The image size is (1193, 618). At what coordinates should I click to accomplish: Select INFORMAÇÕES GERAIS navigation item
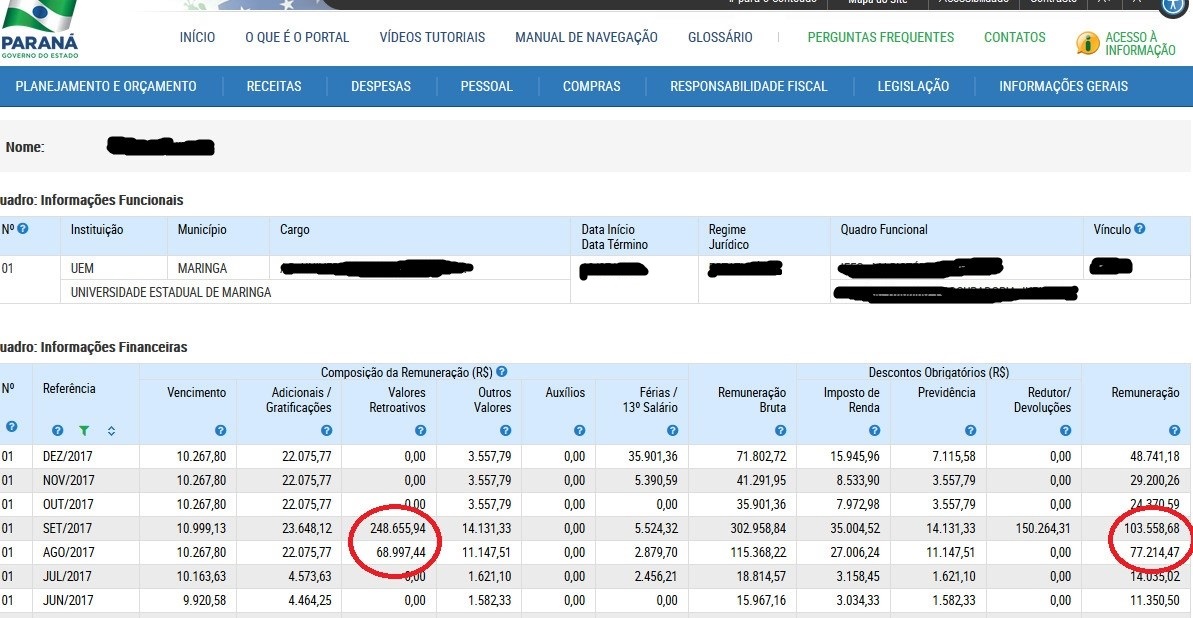1064,86
